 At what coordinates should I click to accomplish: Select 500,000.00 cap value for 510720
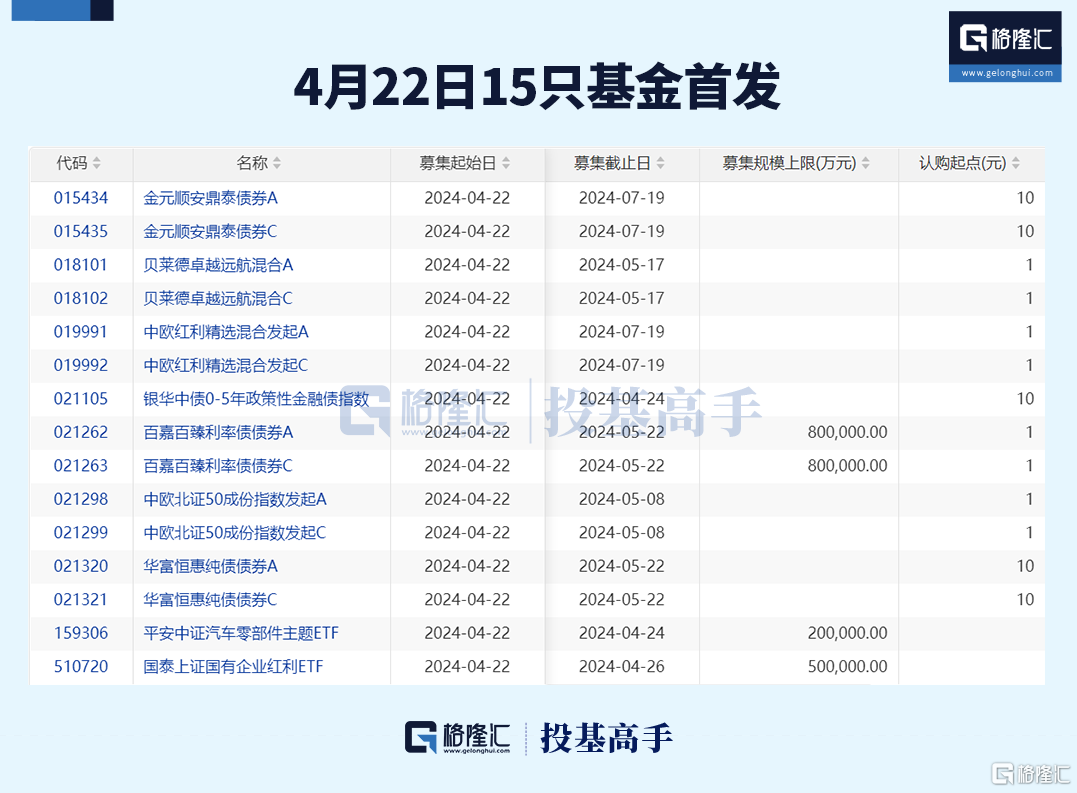tap(848, 667)
